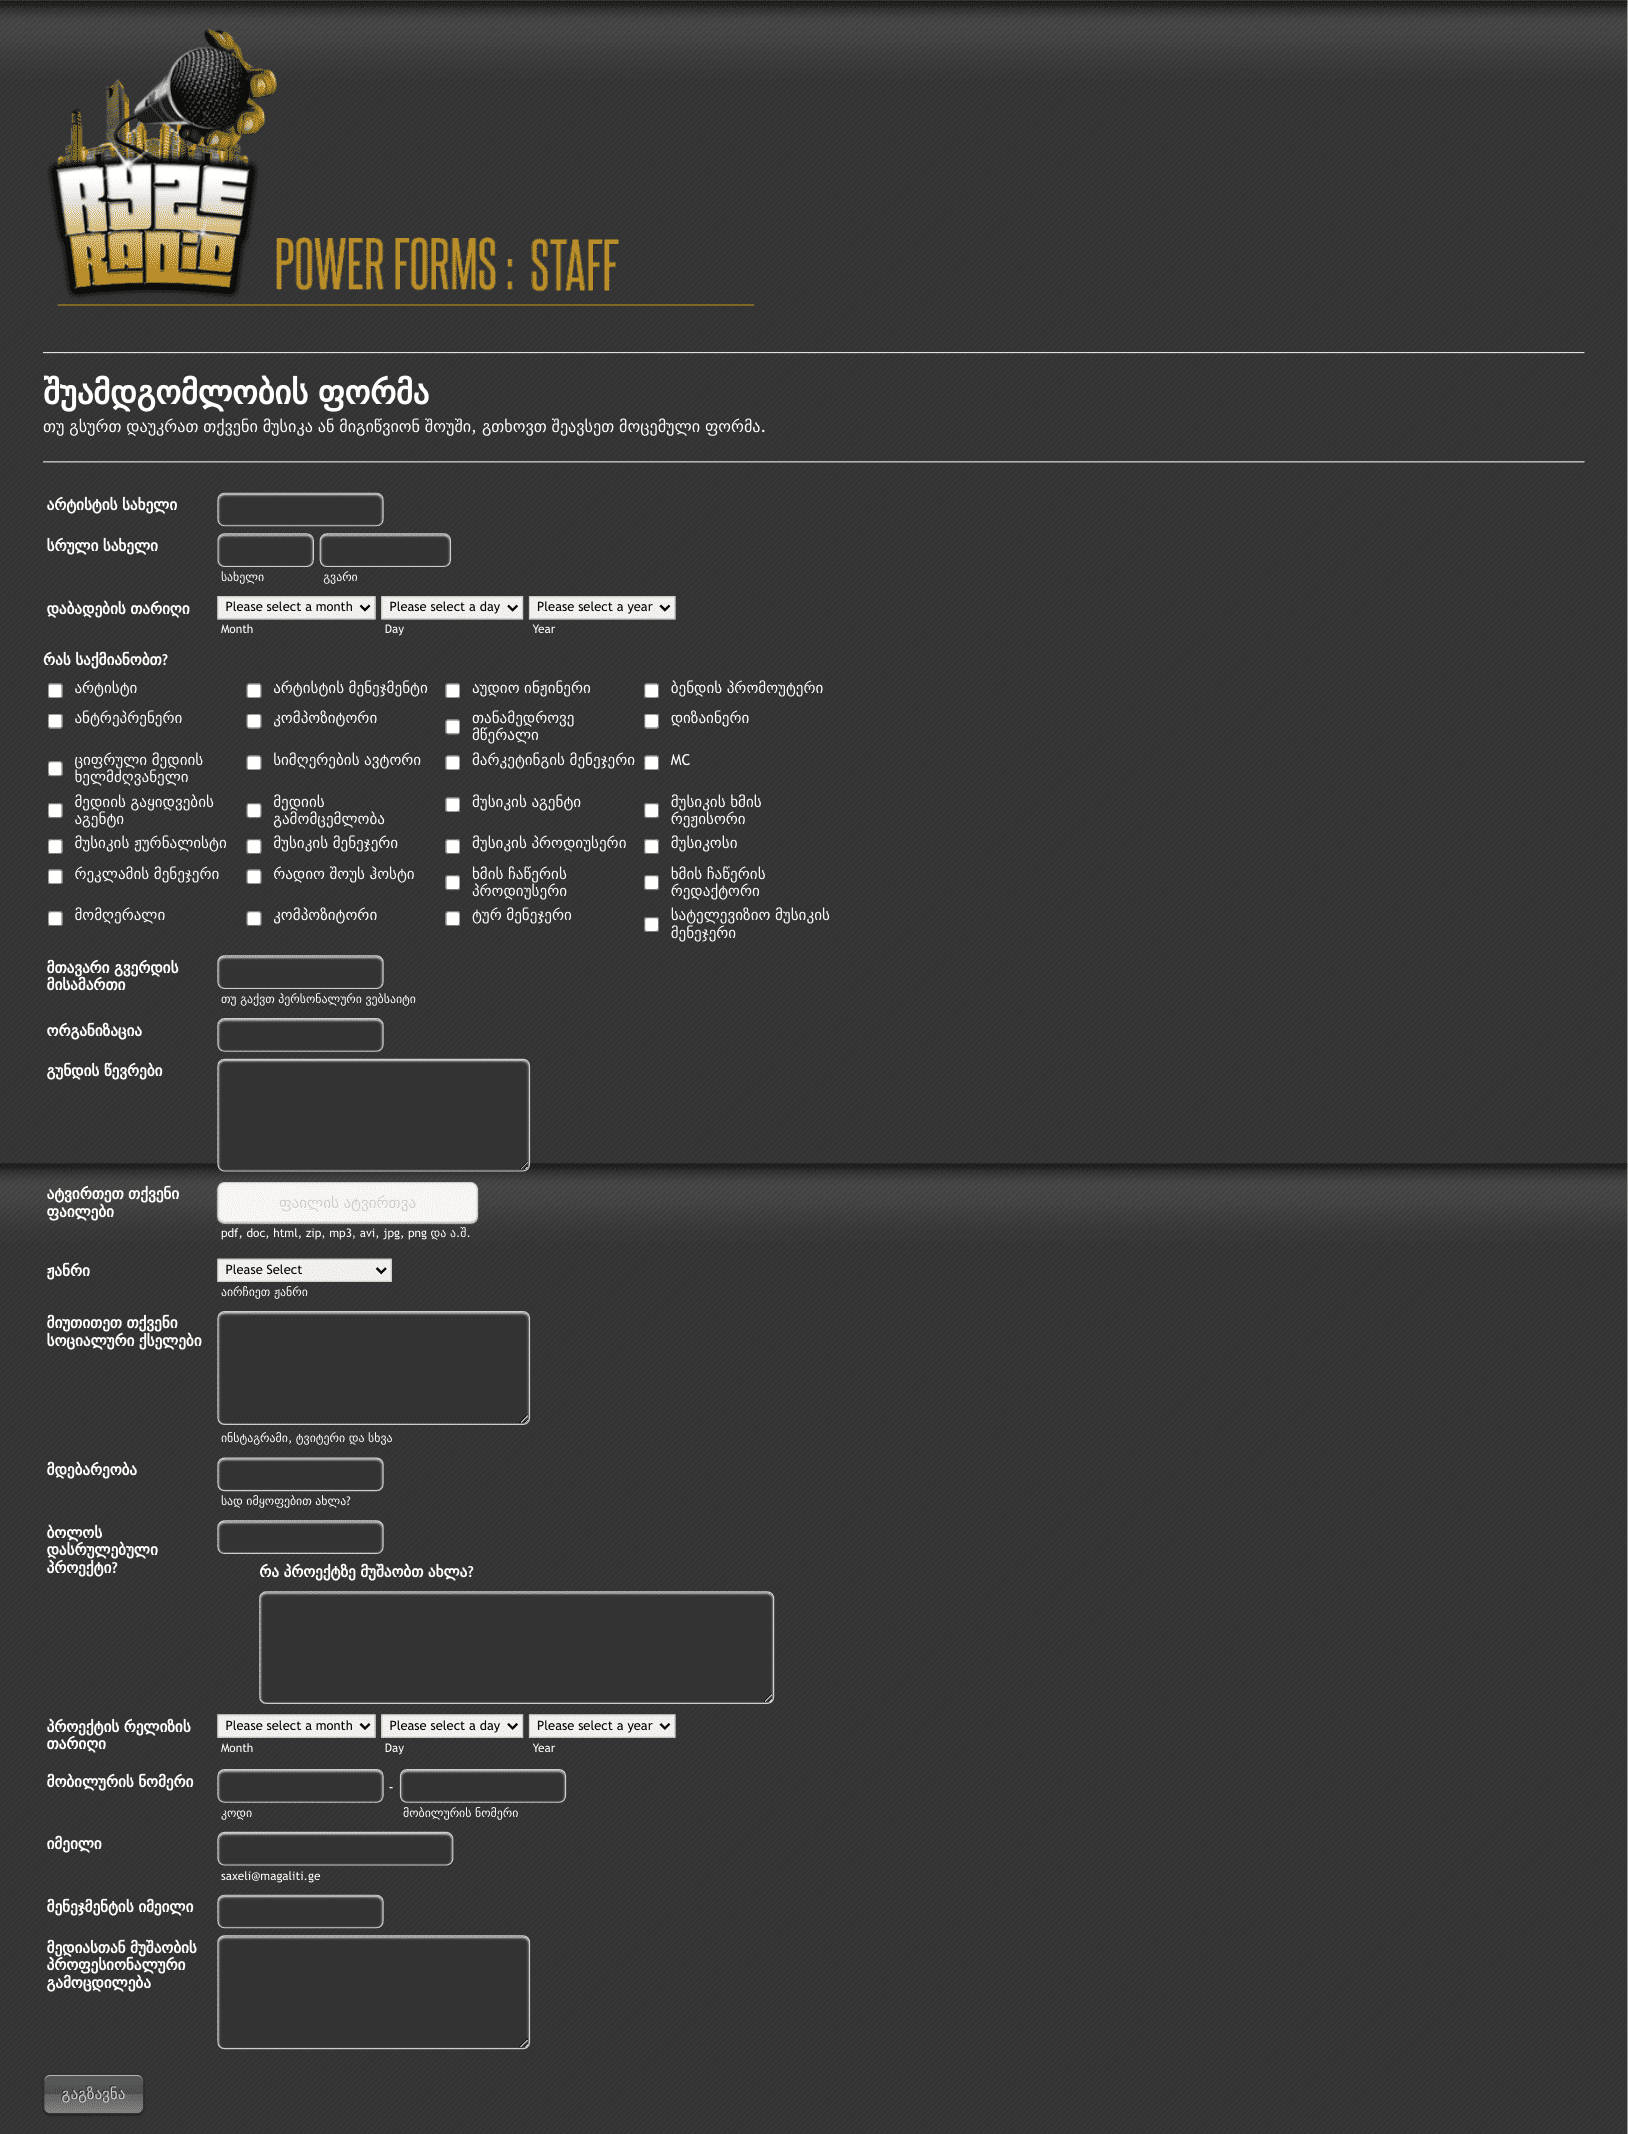Enable არტისტის მენეჯმენტი checkbox

point(254,690)
